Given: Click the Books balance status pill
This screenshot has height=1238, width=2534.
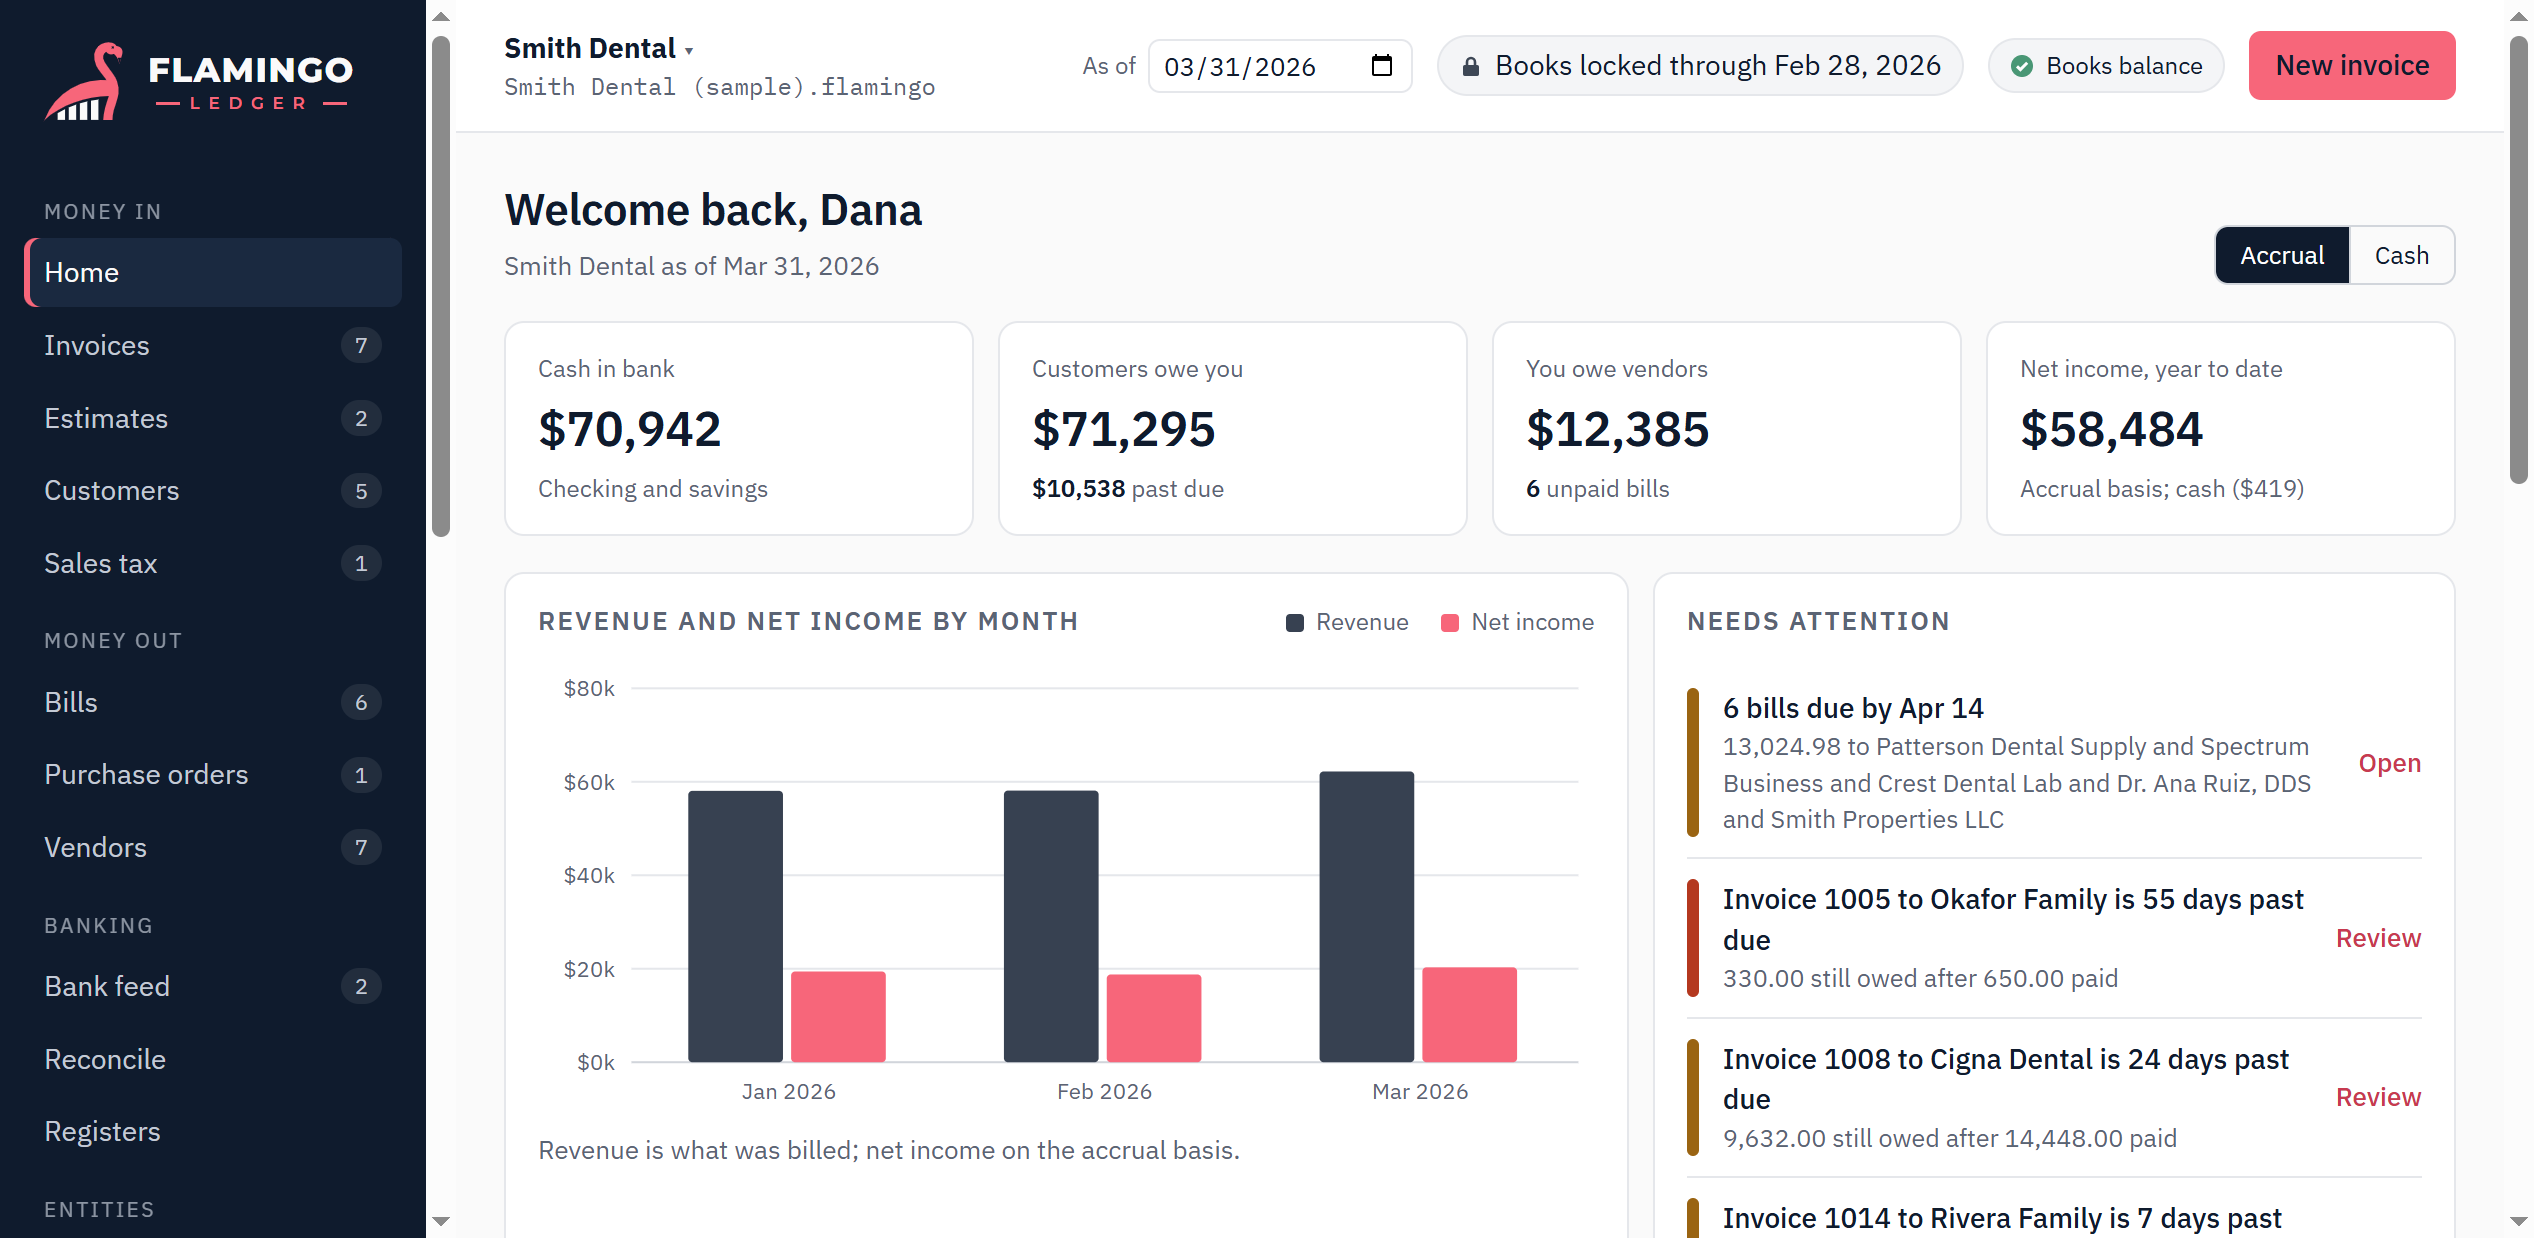Looking at the screenshot, I should [2106, 66].
